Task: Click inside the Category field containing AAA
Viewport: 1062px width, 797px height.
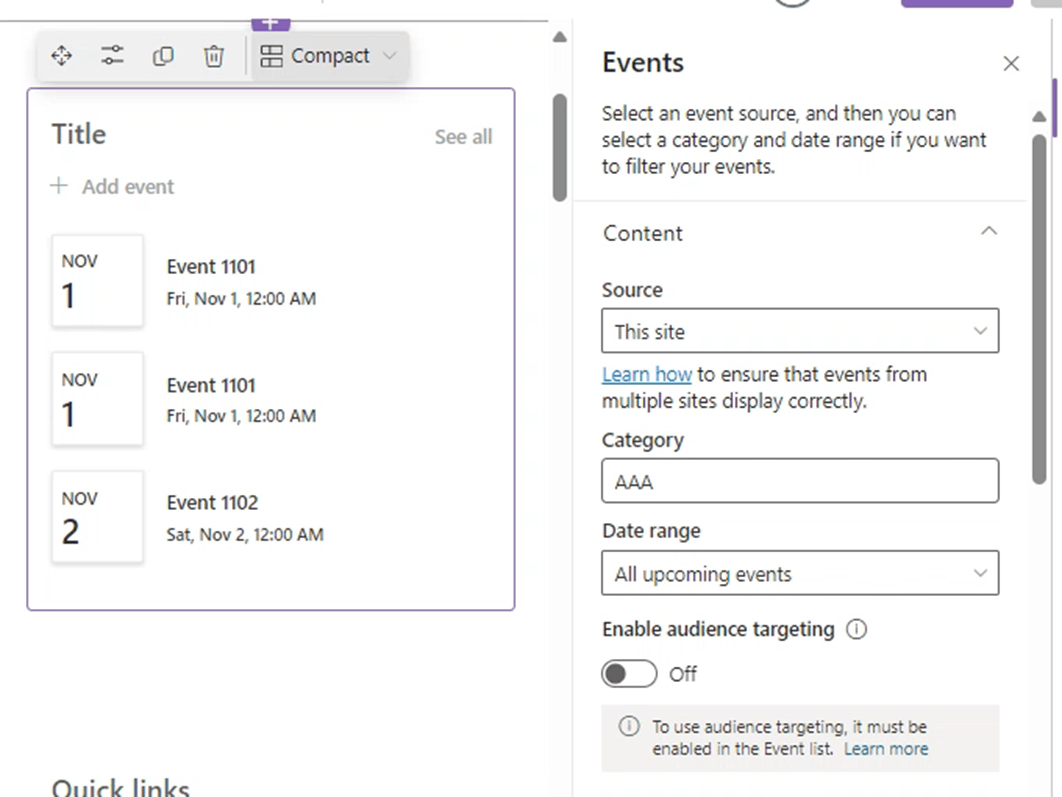Action: (800, 481)
